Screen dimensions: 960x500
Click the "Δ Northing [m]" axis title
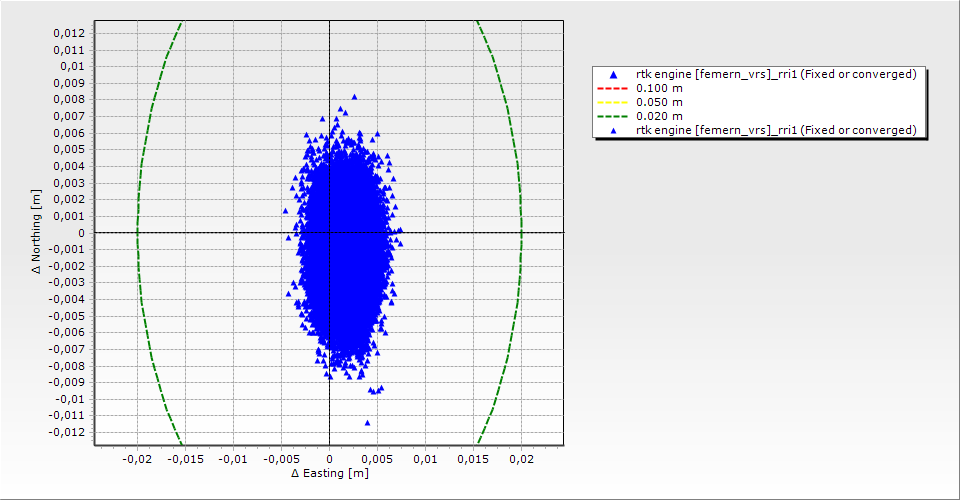click(38, 232)
